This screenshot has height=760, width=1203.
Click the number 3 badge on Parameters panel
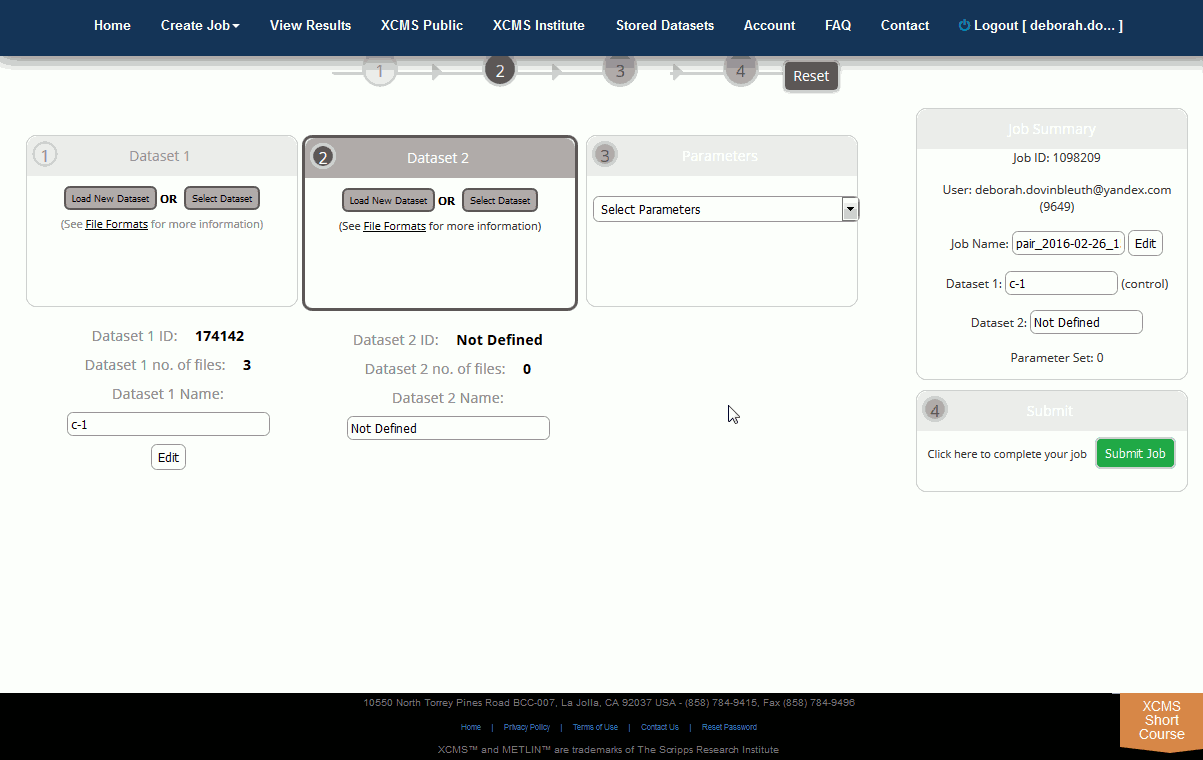point(604,155)
